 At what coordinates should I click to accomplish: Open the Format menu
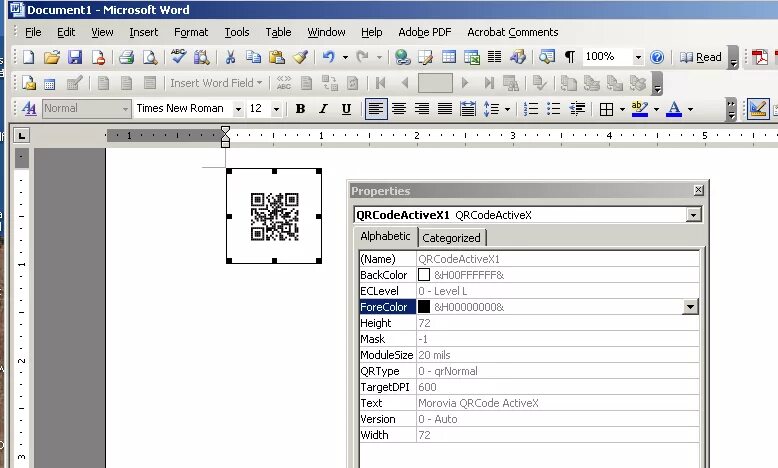[191, 32]
